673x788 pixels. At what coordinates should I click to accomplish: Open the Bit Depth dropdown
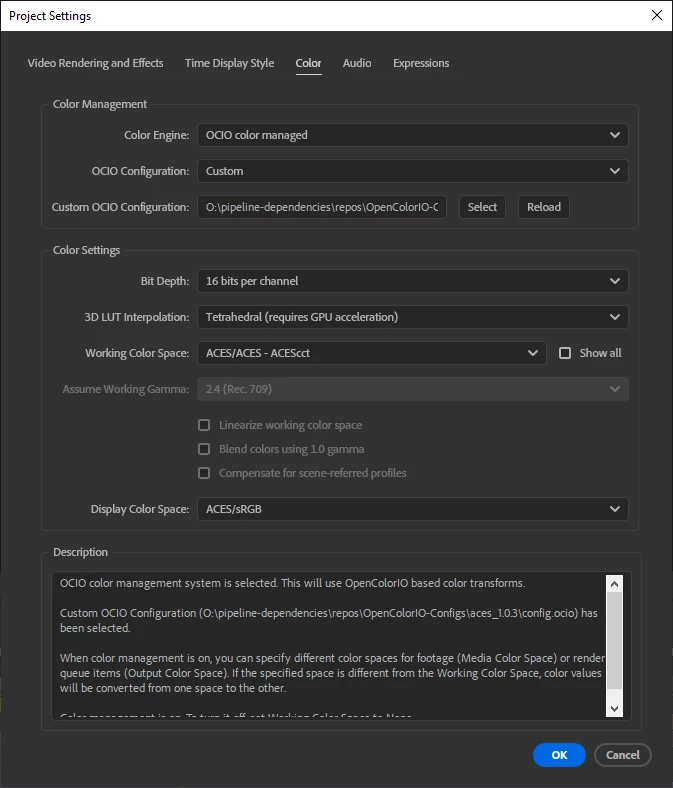tap(413, 281)
